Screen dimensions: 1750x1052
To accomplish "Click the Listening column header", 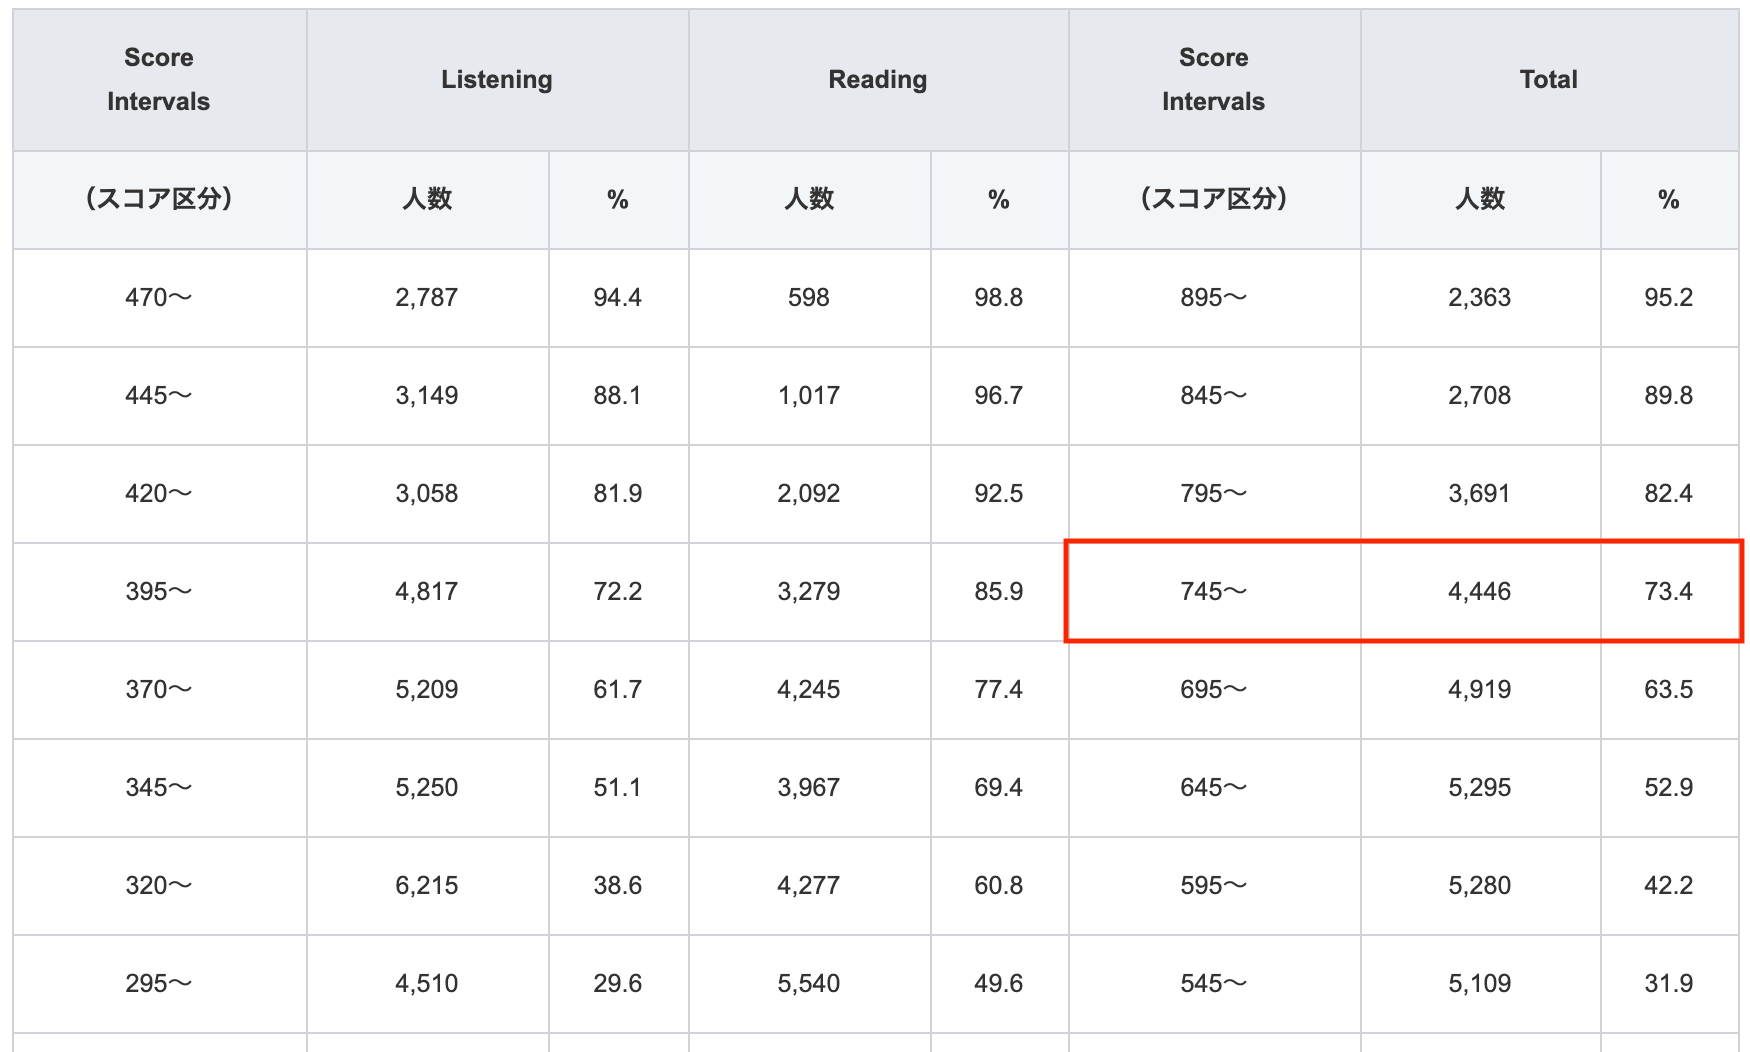I will click(497, 80).
